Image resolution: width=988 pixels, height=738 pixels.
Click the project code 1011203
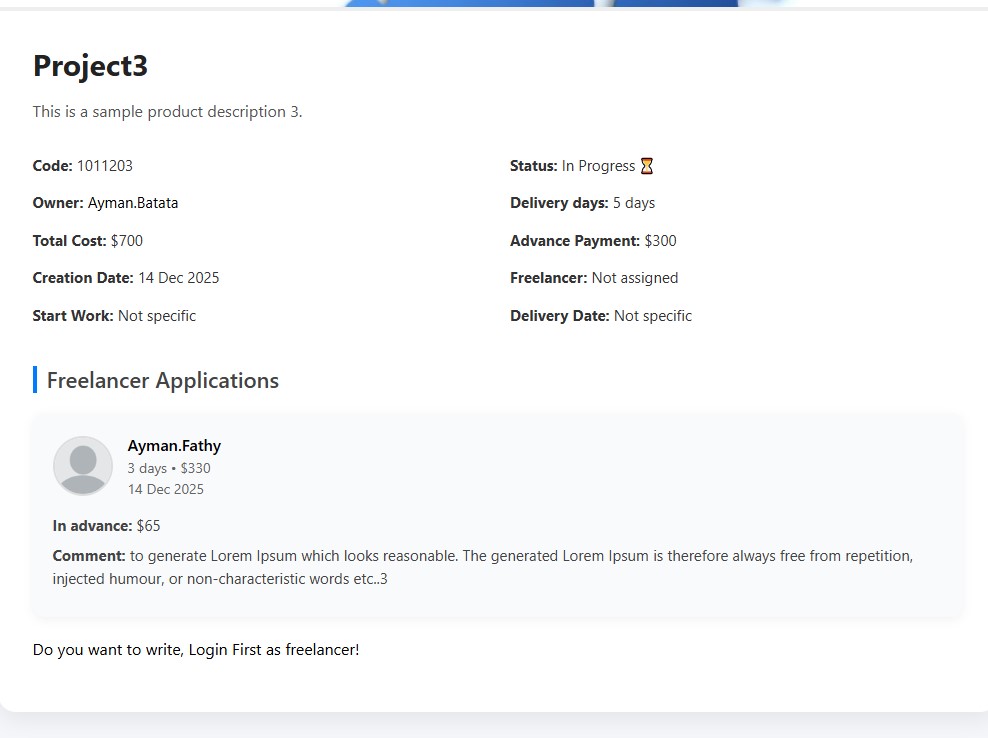click(x=105, y=166)
